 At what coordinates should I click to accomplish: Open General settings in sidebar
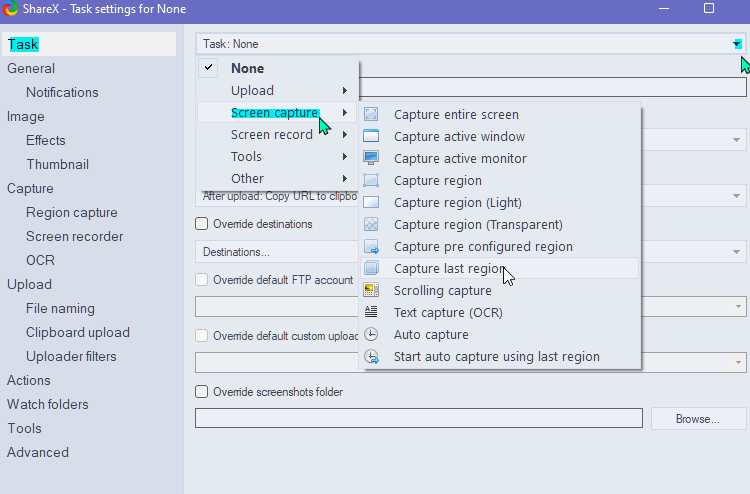pyautogui.click(x=31, y=68)
